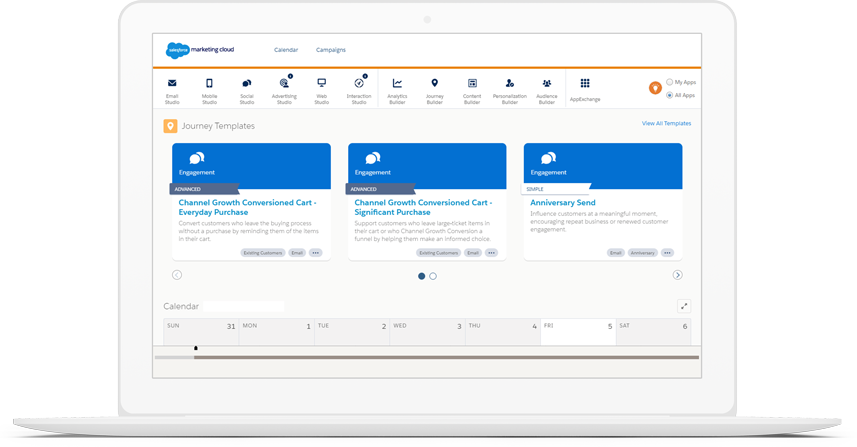Expand more tags on Significant Purchase card

click(491, 253)
